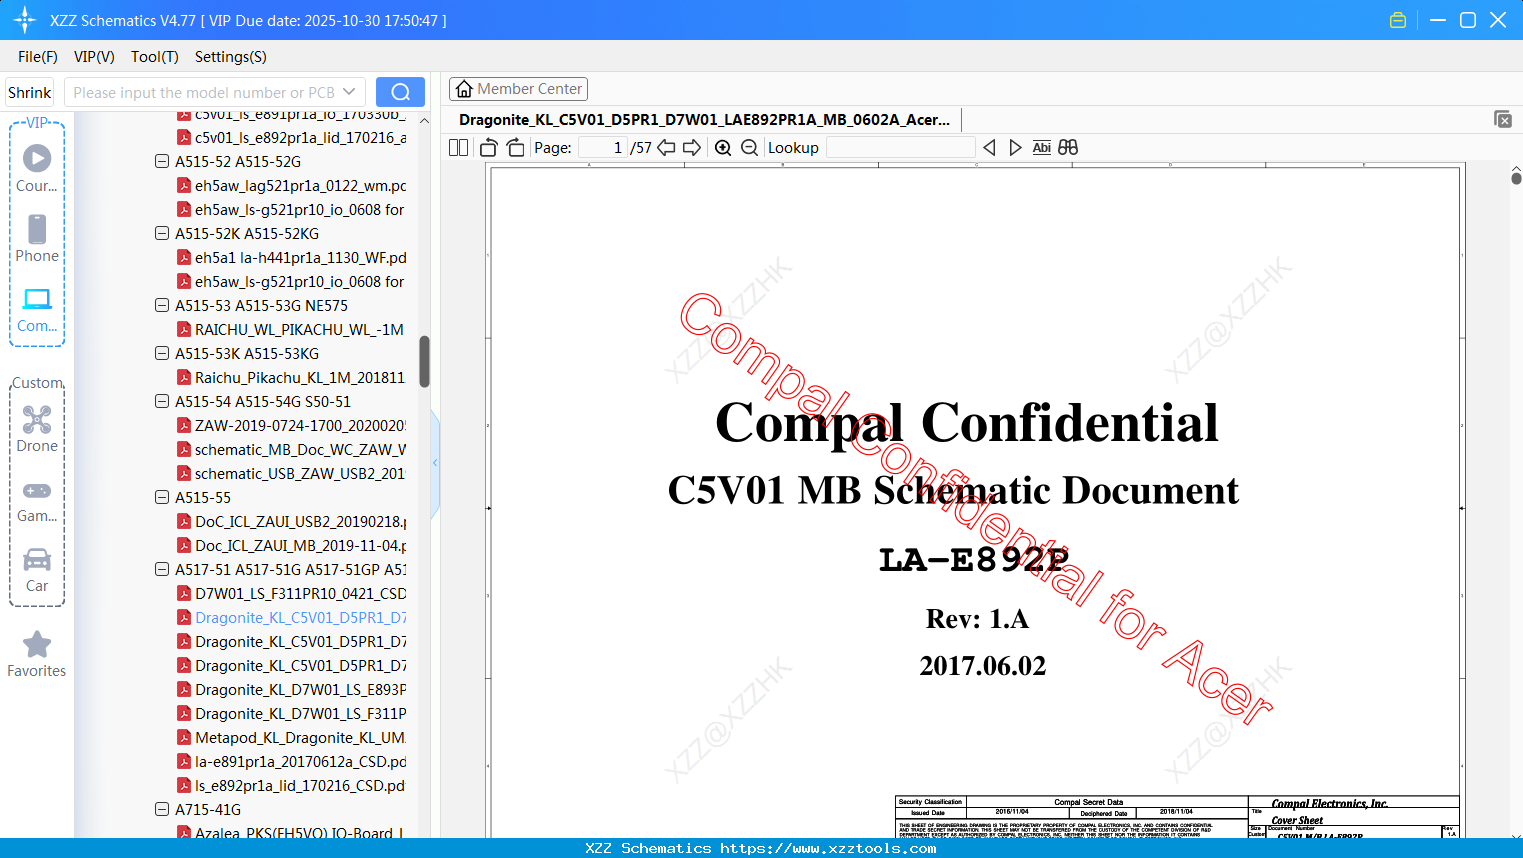Collapse the A515-53K A515-53KG group
This screenshot has height=858, width=1523.
tap(162, 353)
